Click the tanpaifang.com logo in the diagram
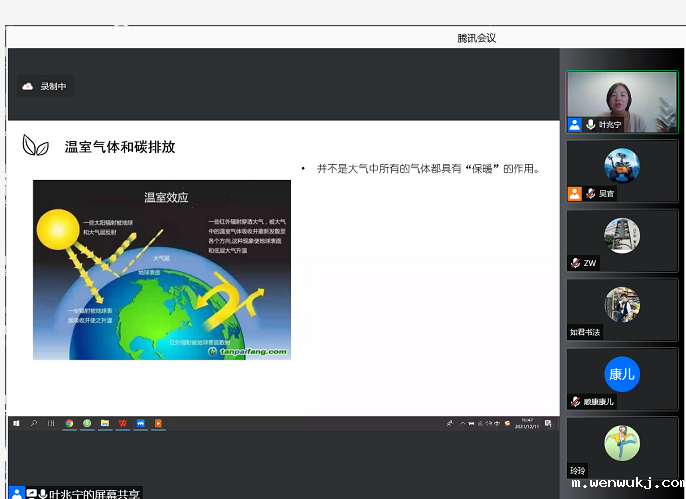The width and height of the screenshot is (686, 499). 248,352
